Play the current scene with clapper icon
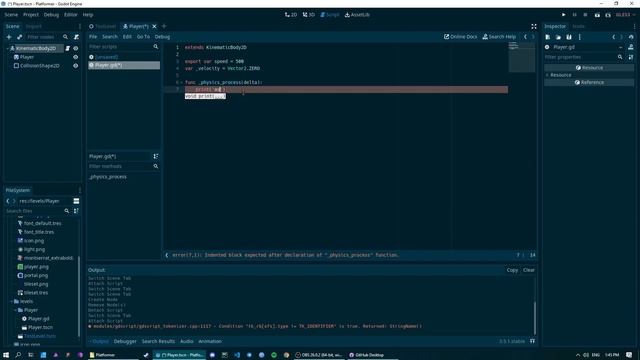 coord(597,15)
